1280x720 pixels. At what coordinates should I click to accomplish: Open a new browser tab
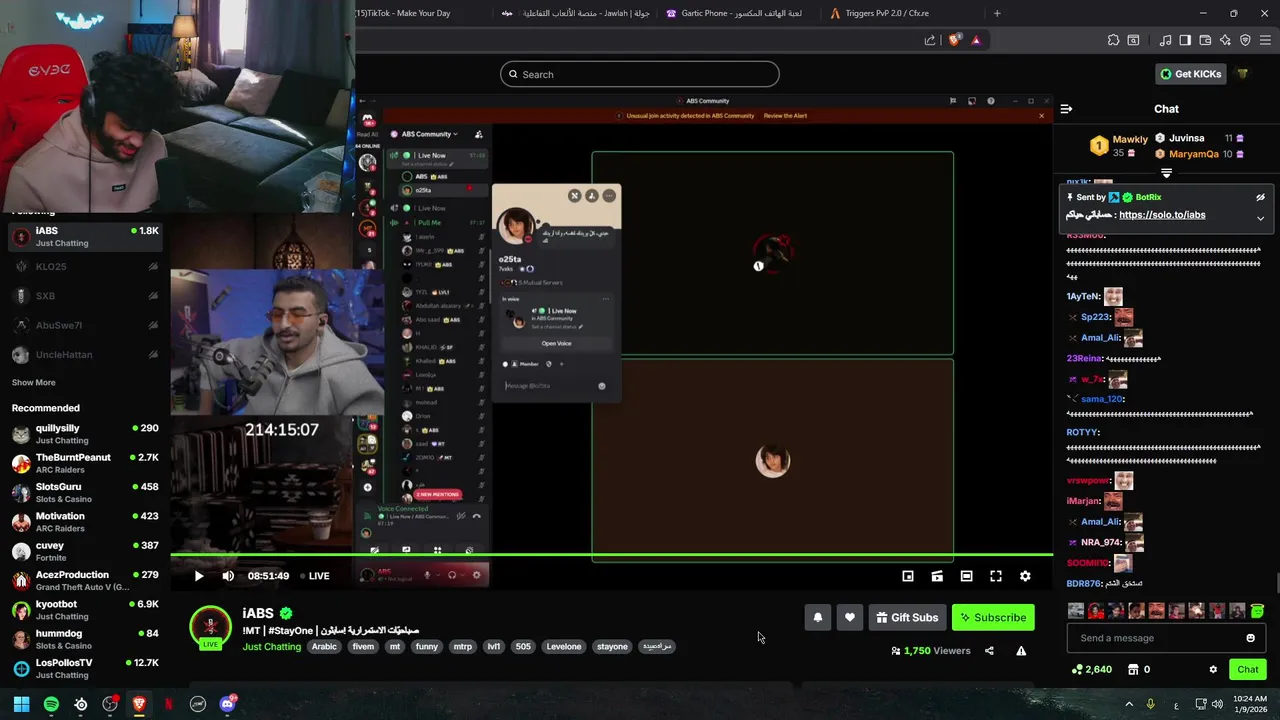997,13
